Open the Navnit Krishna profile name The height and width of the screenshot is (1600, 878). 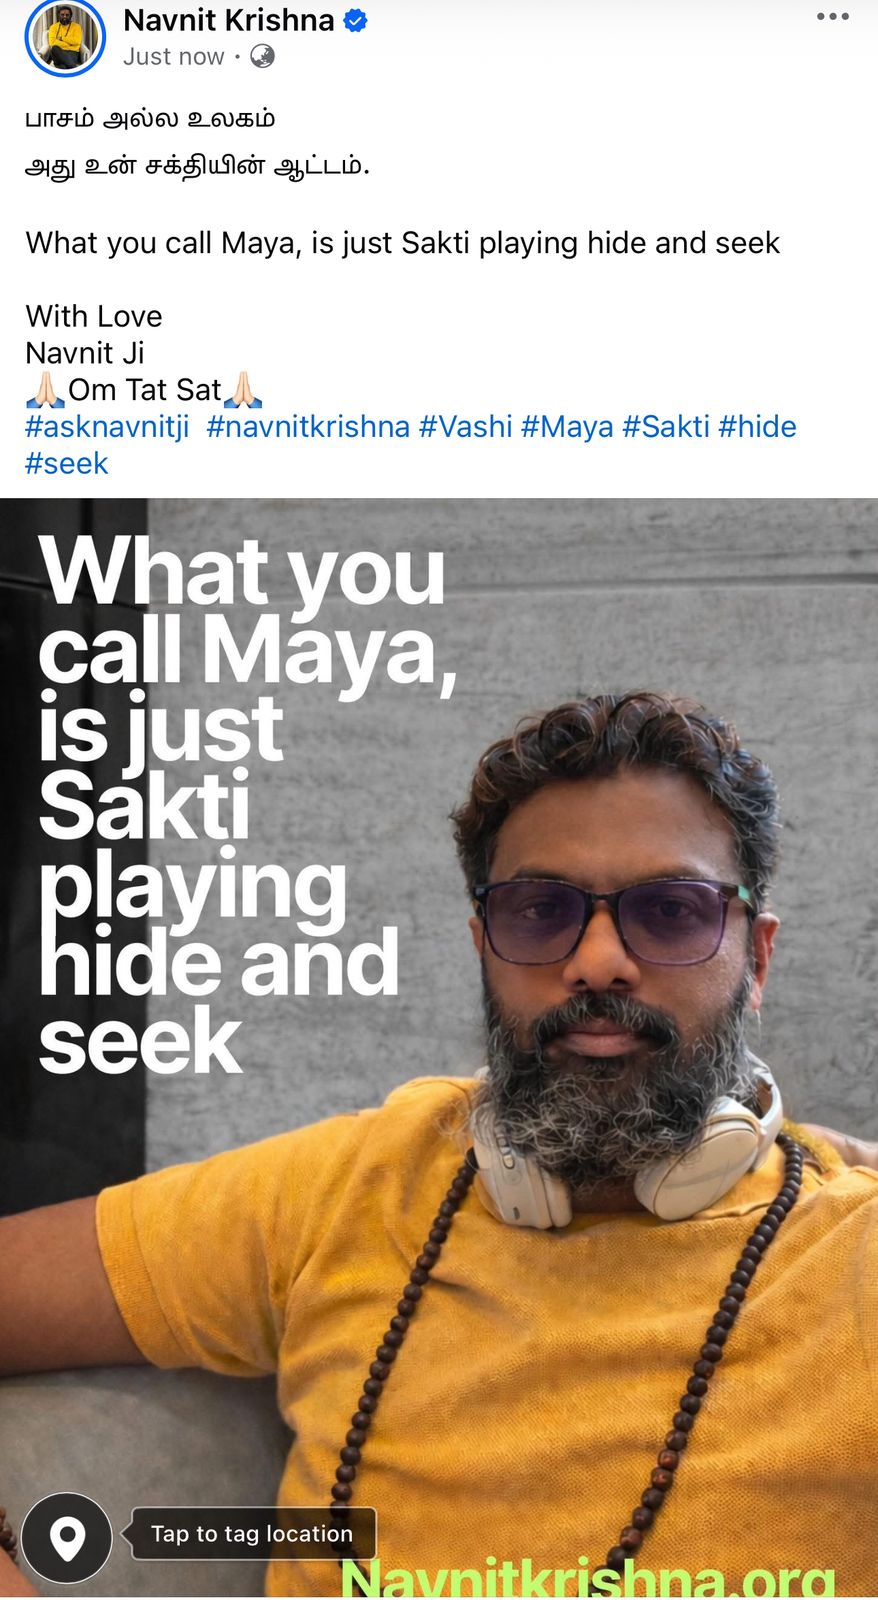tap(228, 20)
